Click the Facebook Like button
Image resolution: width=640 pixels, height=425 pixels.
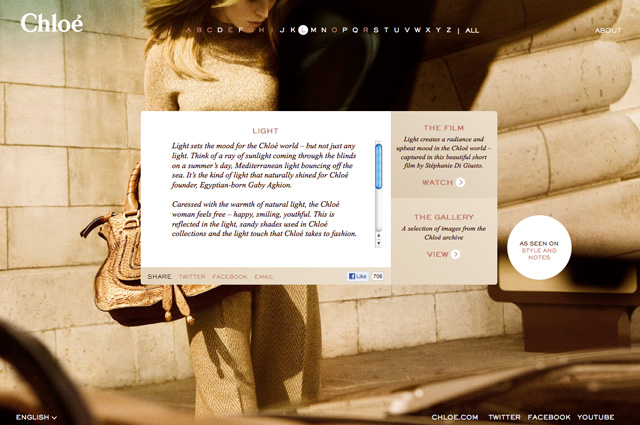[358, 276]
